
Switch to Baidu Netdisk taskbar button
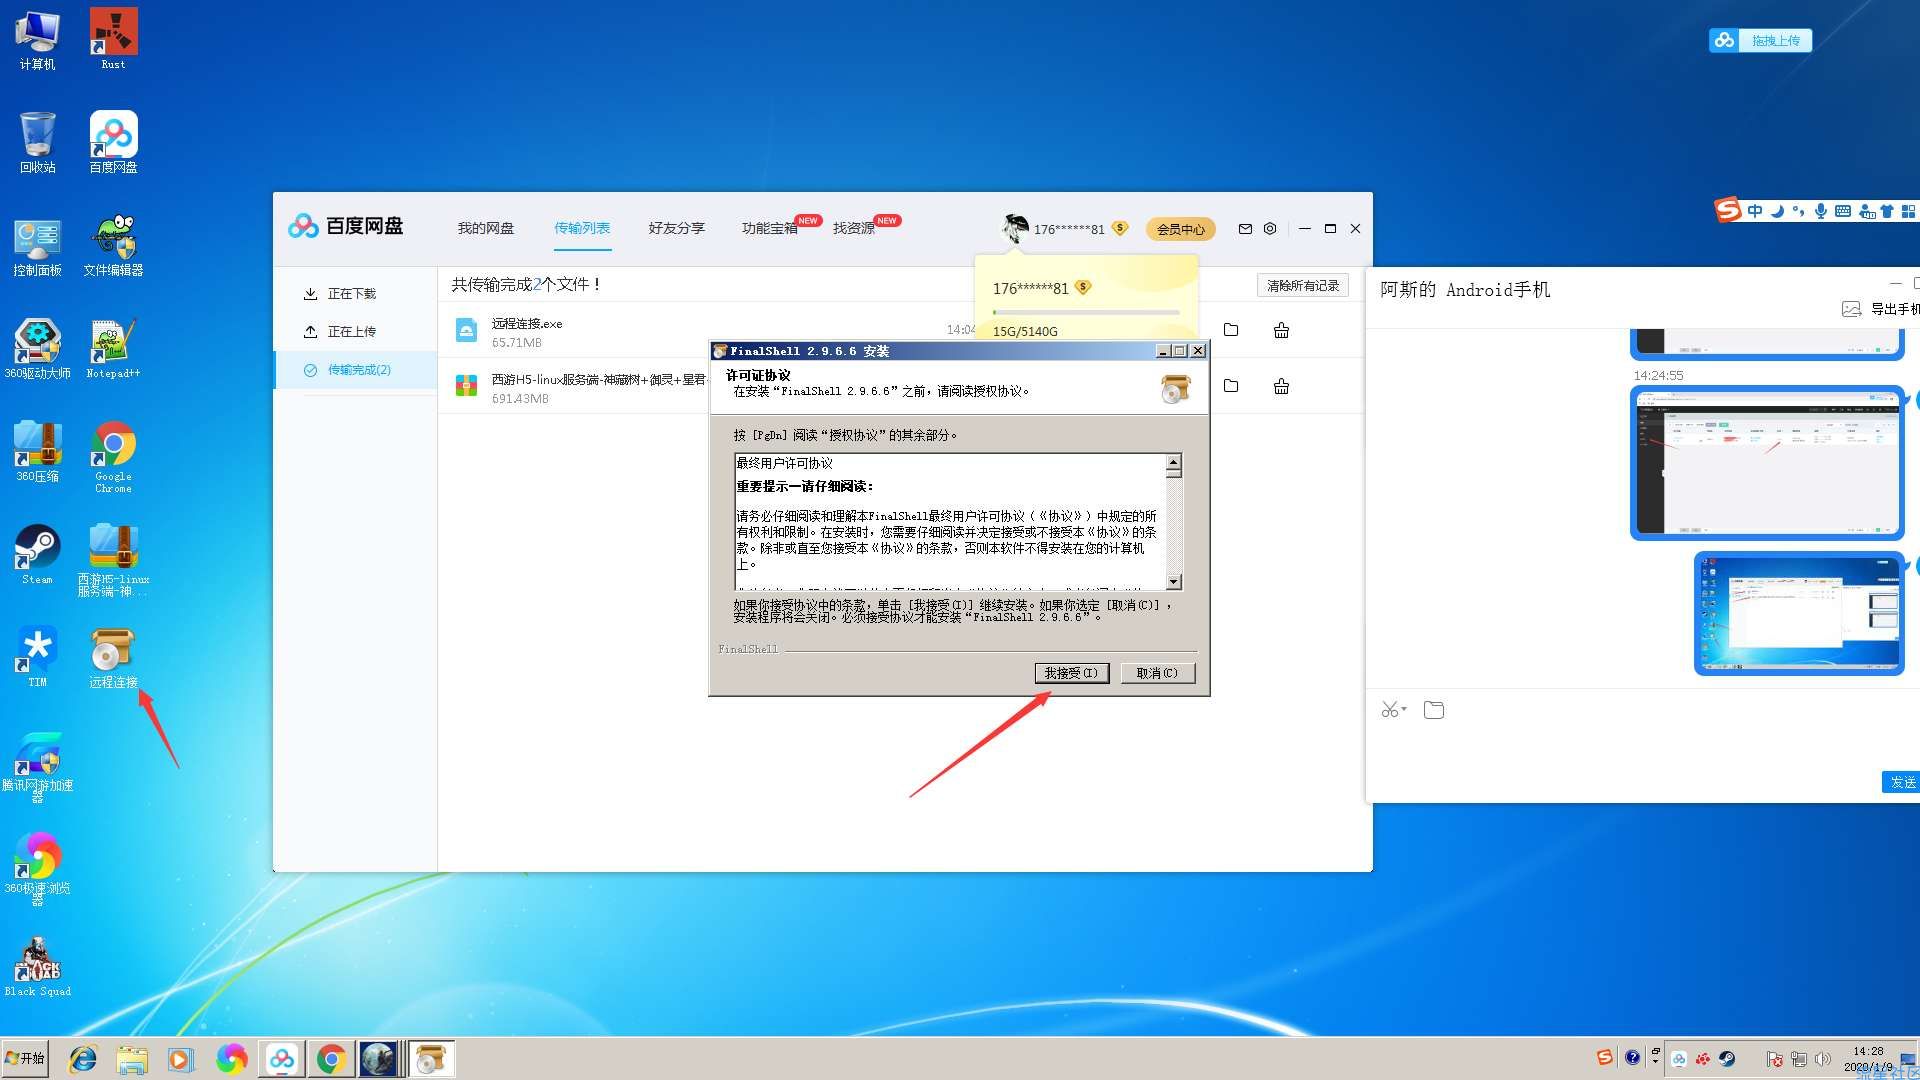pyautogui.click(x=282, y=1059)
